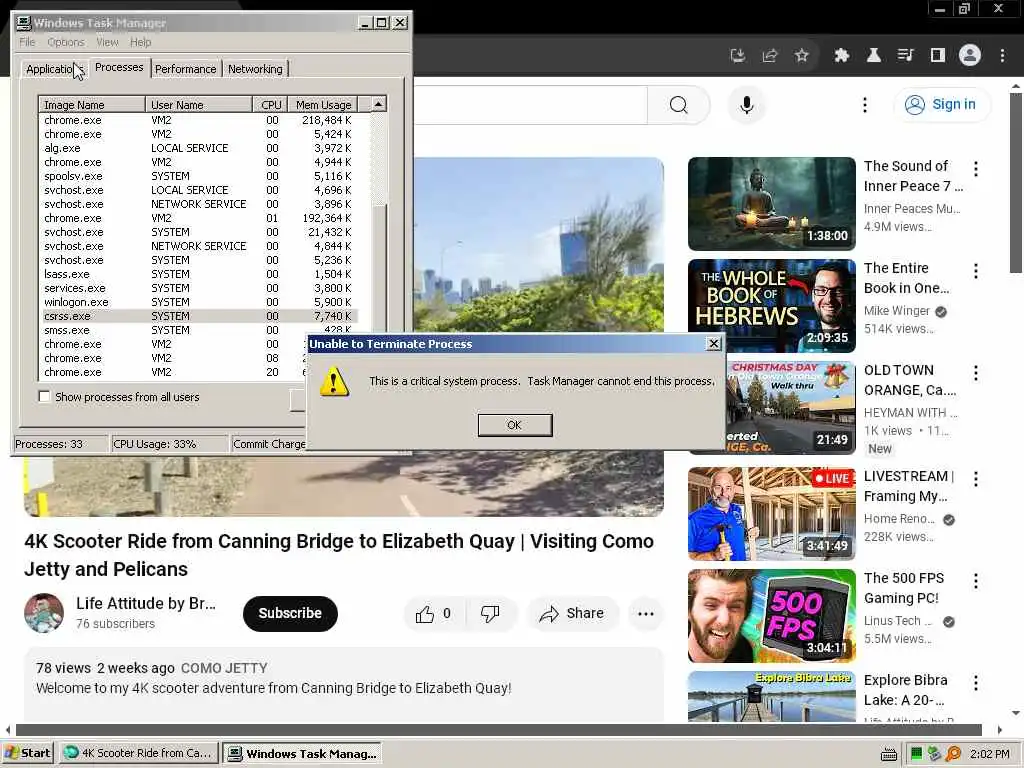The width and height of the screenshot is (1024, 768).
Task: Open options menu for Explore Bibra Lake video
Action: (x=976, y=683)
